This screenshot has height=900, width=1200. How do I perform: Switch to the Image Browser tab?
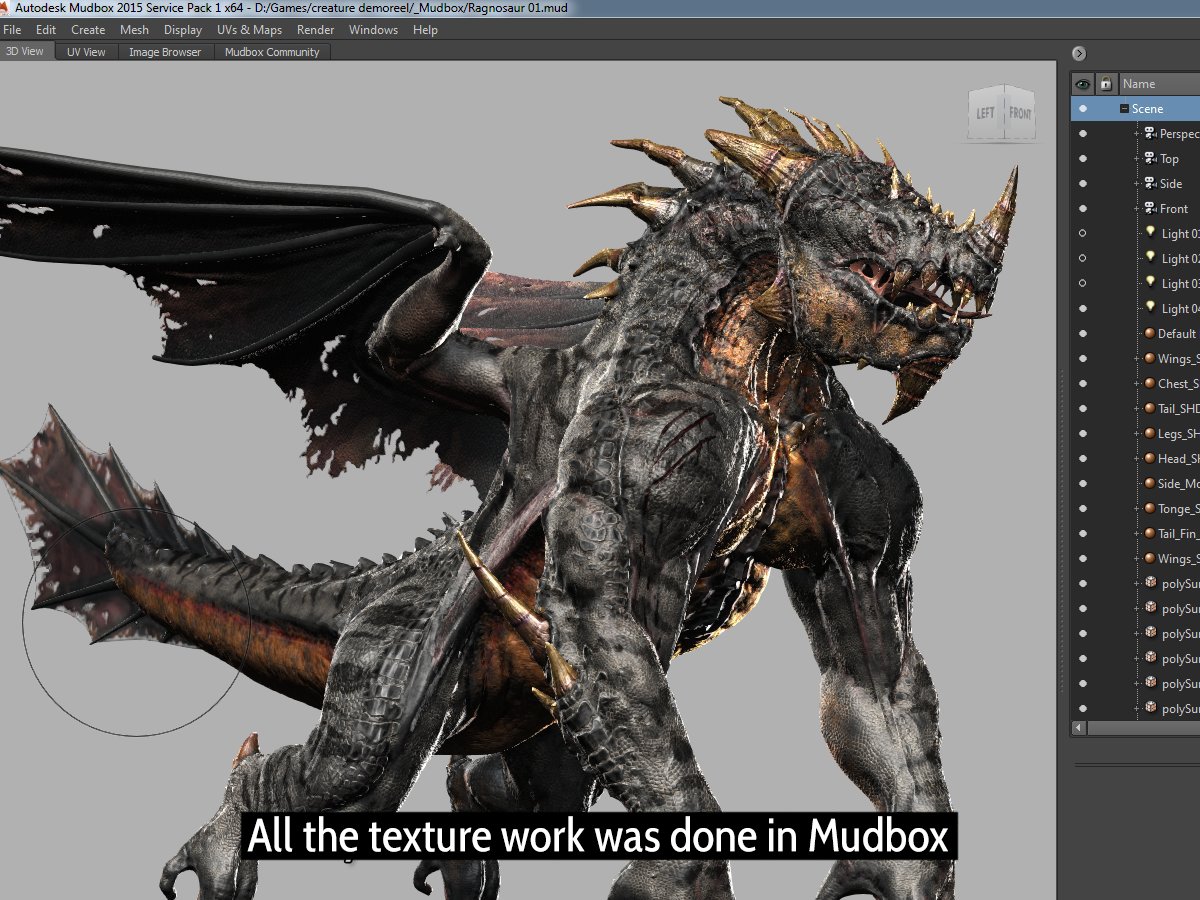tap(165, 52)
